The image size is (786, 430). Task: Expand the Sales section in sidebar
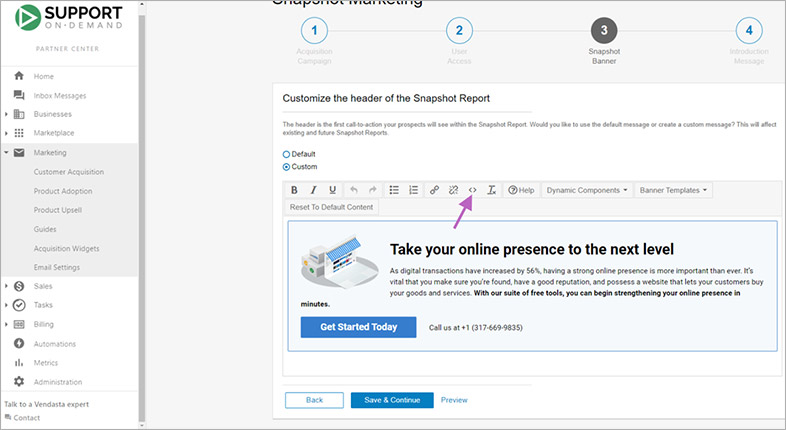[x=43, y=286]
